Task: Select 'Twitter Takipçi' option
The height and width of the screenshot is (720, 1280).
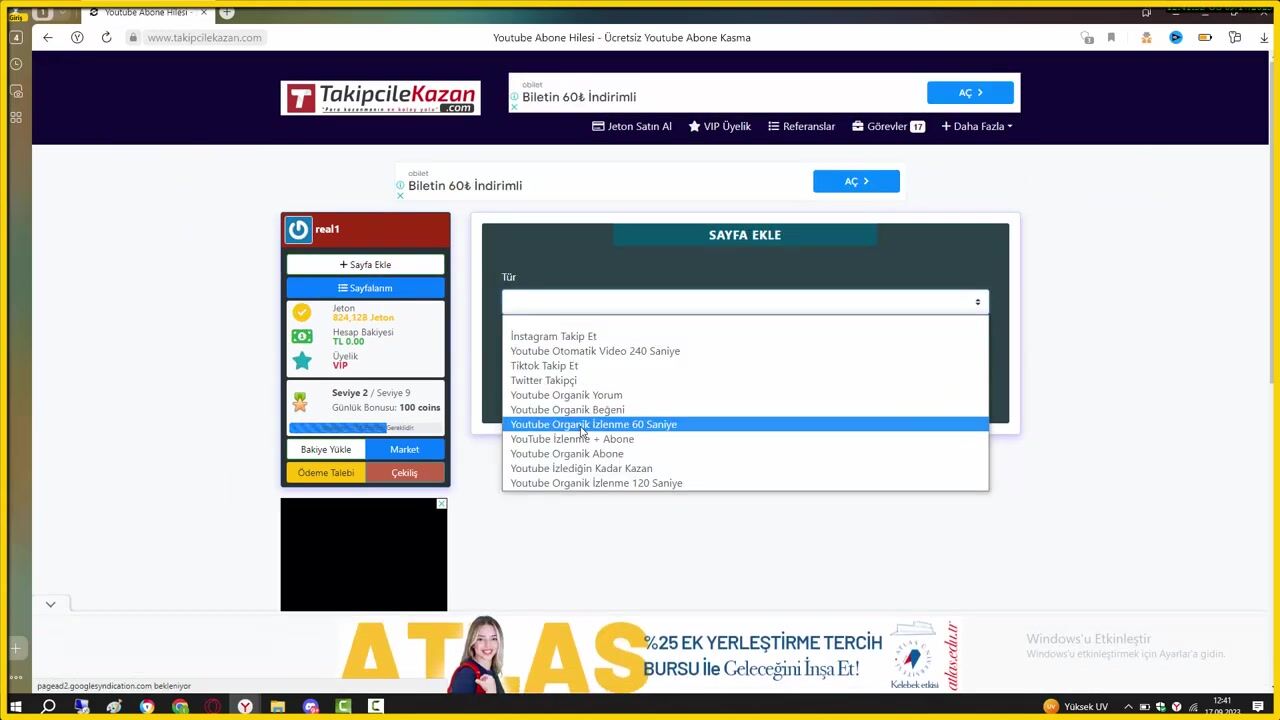Action: pyautogui.click(x=745, y=380)
